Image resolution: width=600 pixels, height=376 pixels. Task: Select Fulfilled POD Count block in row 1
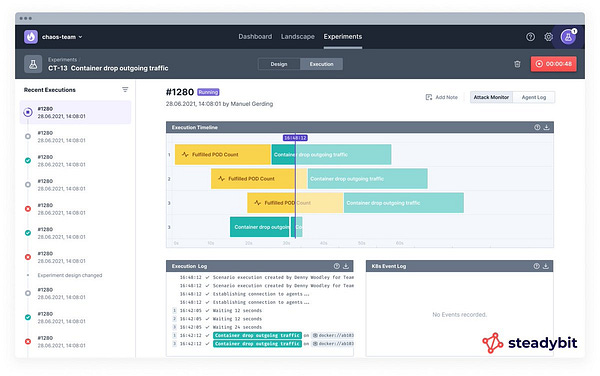223,155
